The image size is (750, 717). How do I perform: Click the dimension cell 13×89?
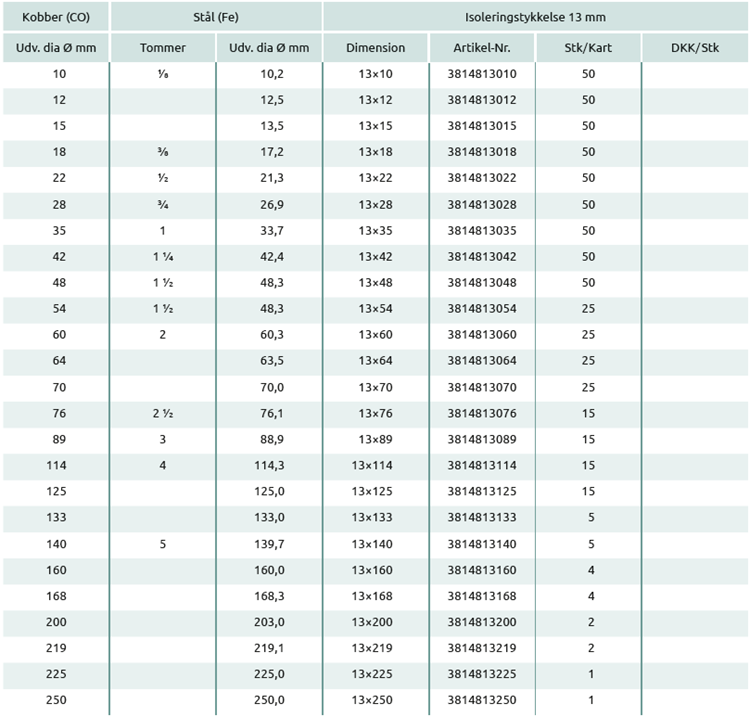point(375,440)
